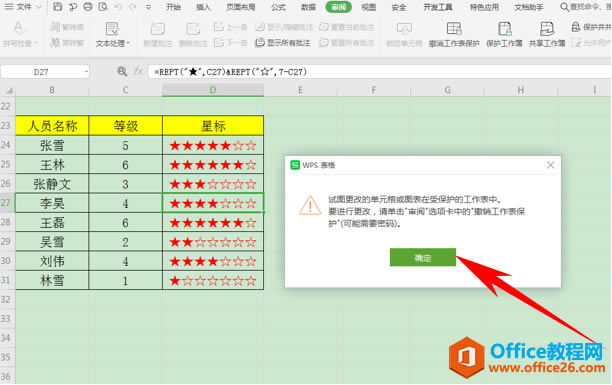
Task: Click the magnifier icon beside formula bar
Action: click(122, 71)
